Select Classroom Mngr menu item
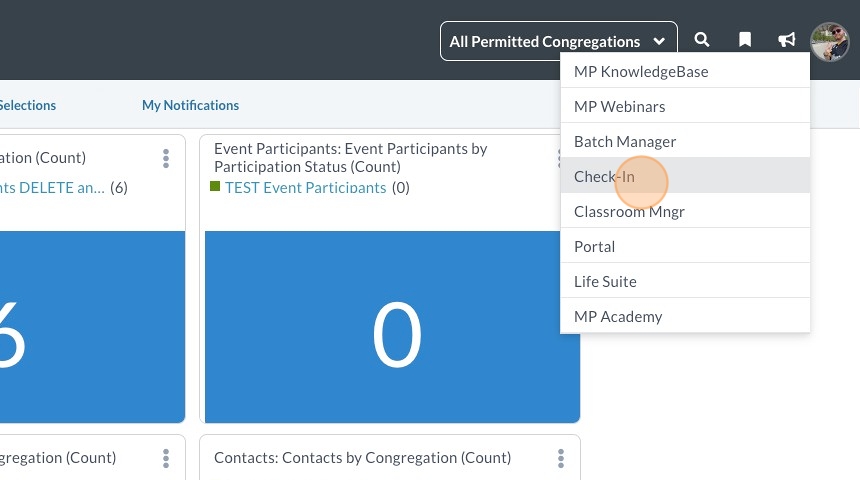Screen dimensions: 860x480 coord(629,212)
